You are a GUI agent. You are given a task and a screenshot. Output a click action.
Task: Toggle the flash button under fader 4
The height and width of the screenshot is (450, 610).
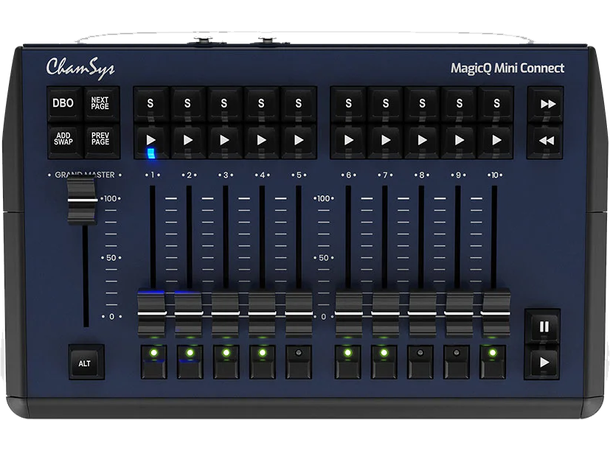click(x=262, y=362)
